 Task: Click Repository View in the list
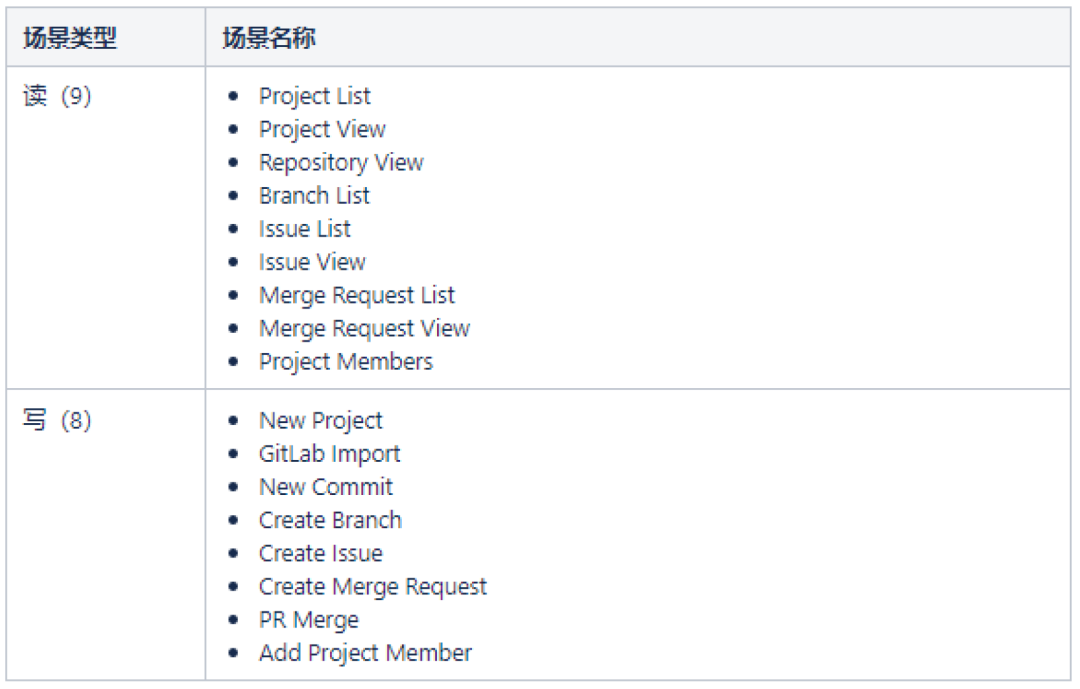(341, 162)
